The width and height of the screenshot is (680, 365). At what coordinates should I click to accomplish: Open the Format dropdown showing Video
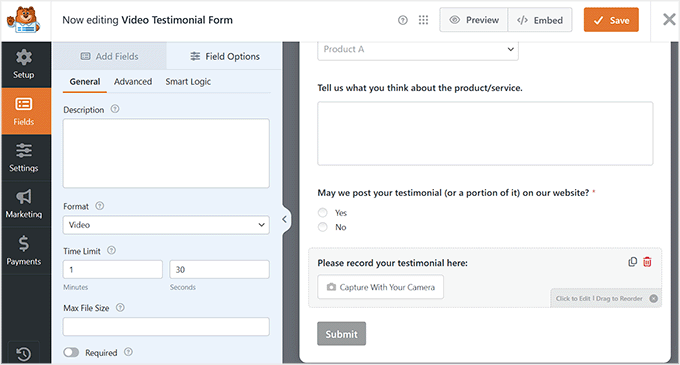[x=166, y=225]
